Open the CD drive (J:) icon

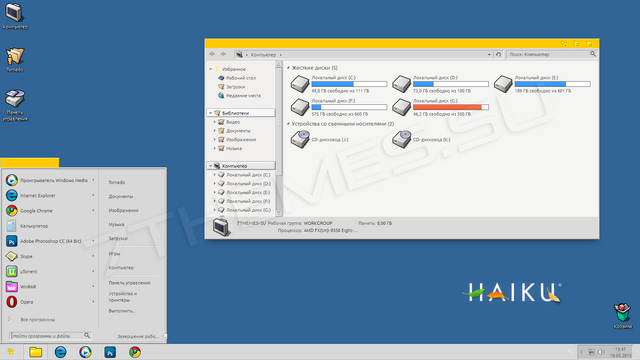coord(300,139)
